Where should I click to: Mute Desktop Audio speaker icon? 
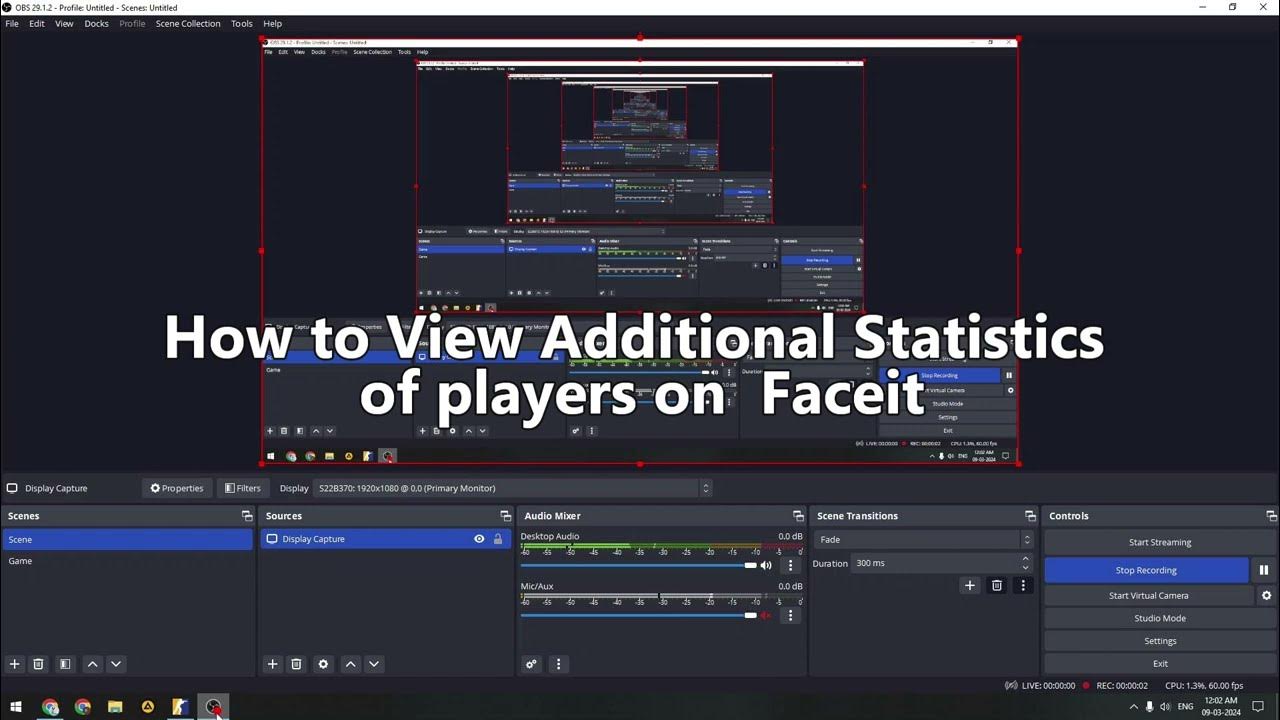tap(766, 565)
